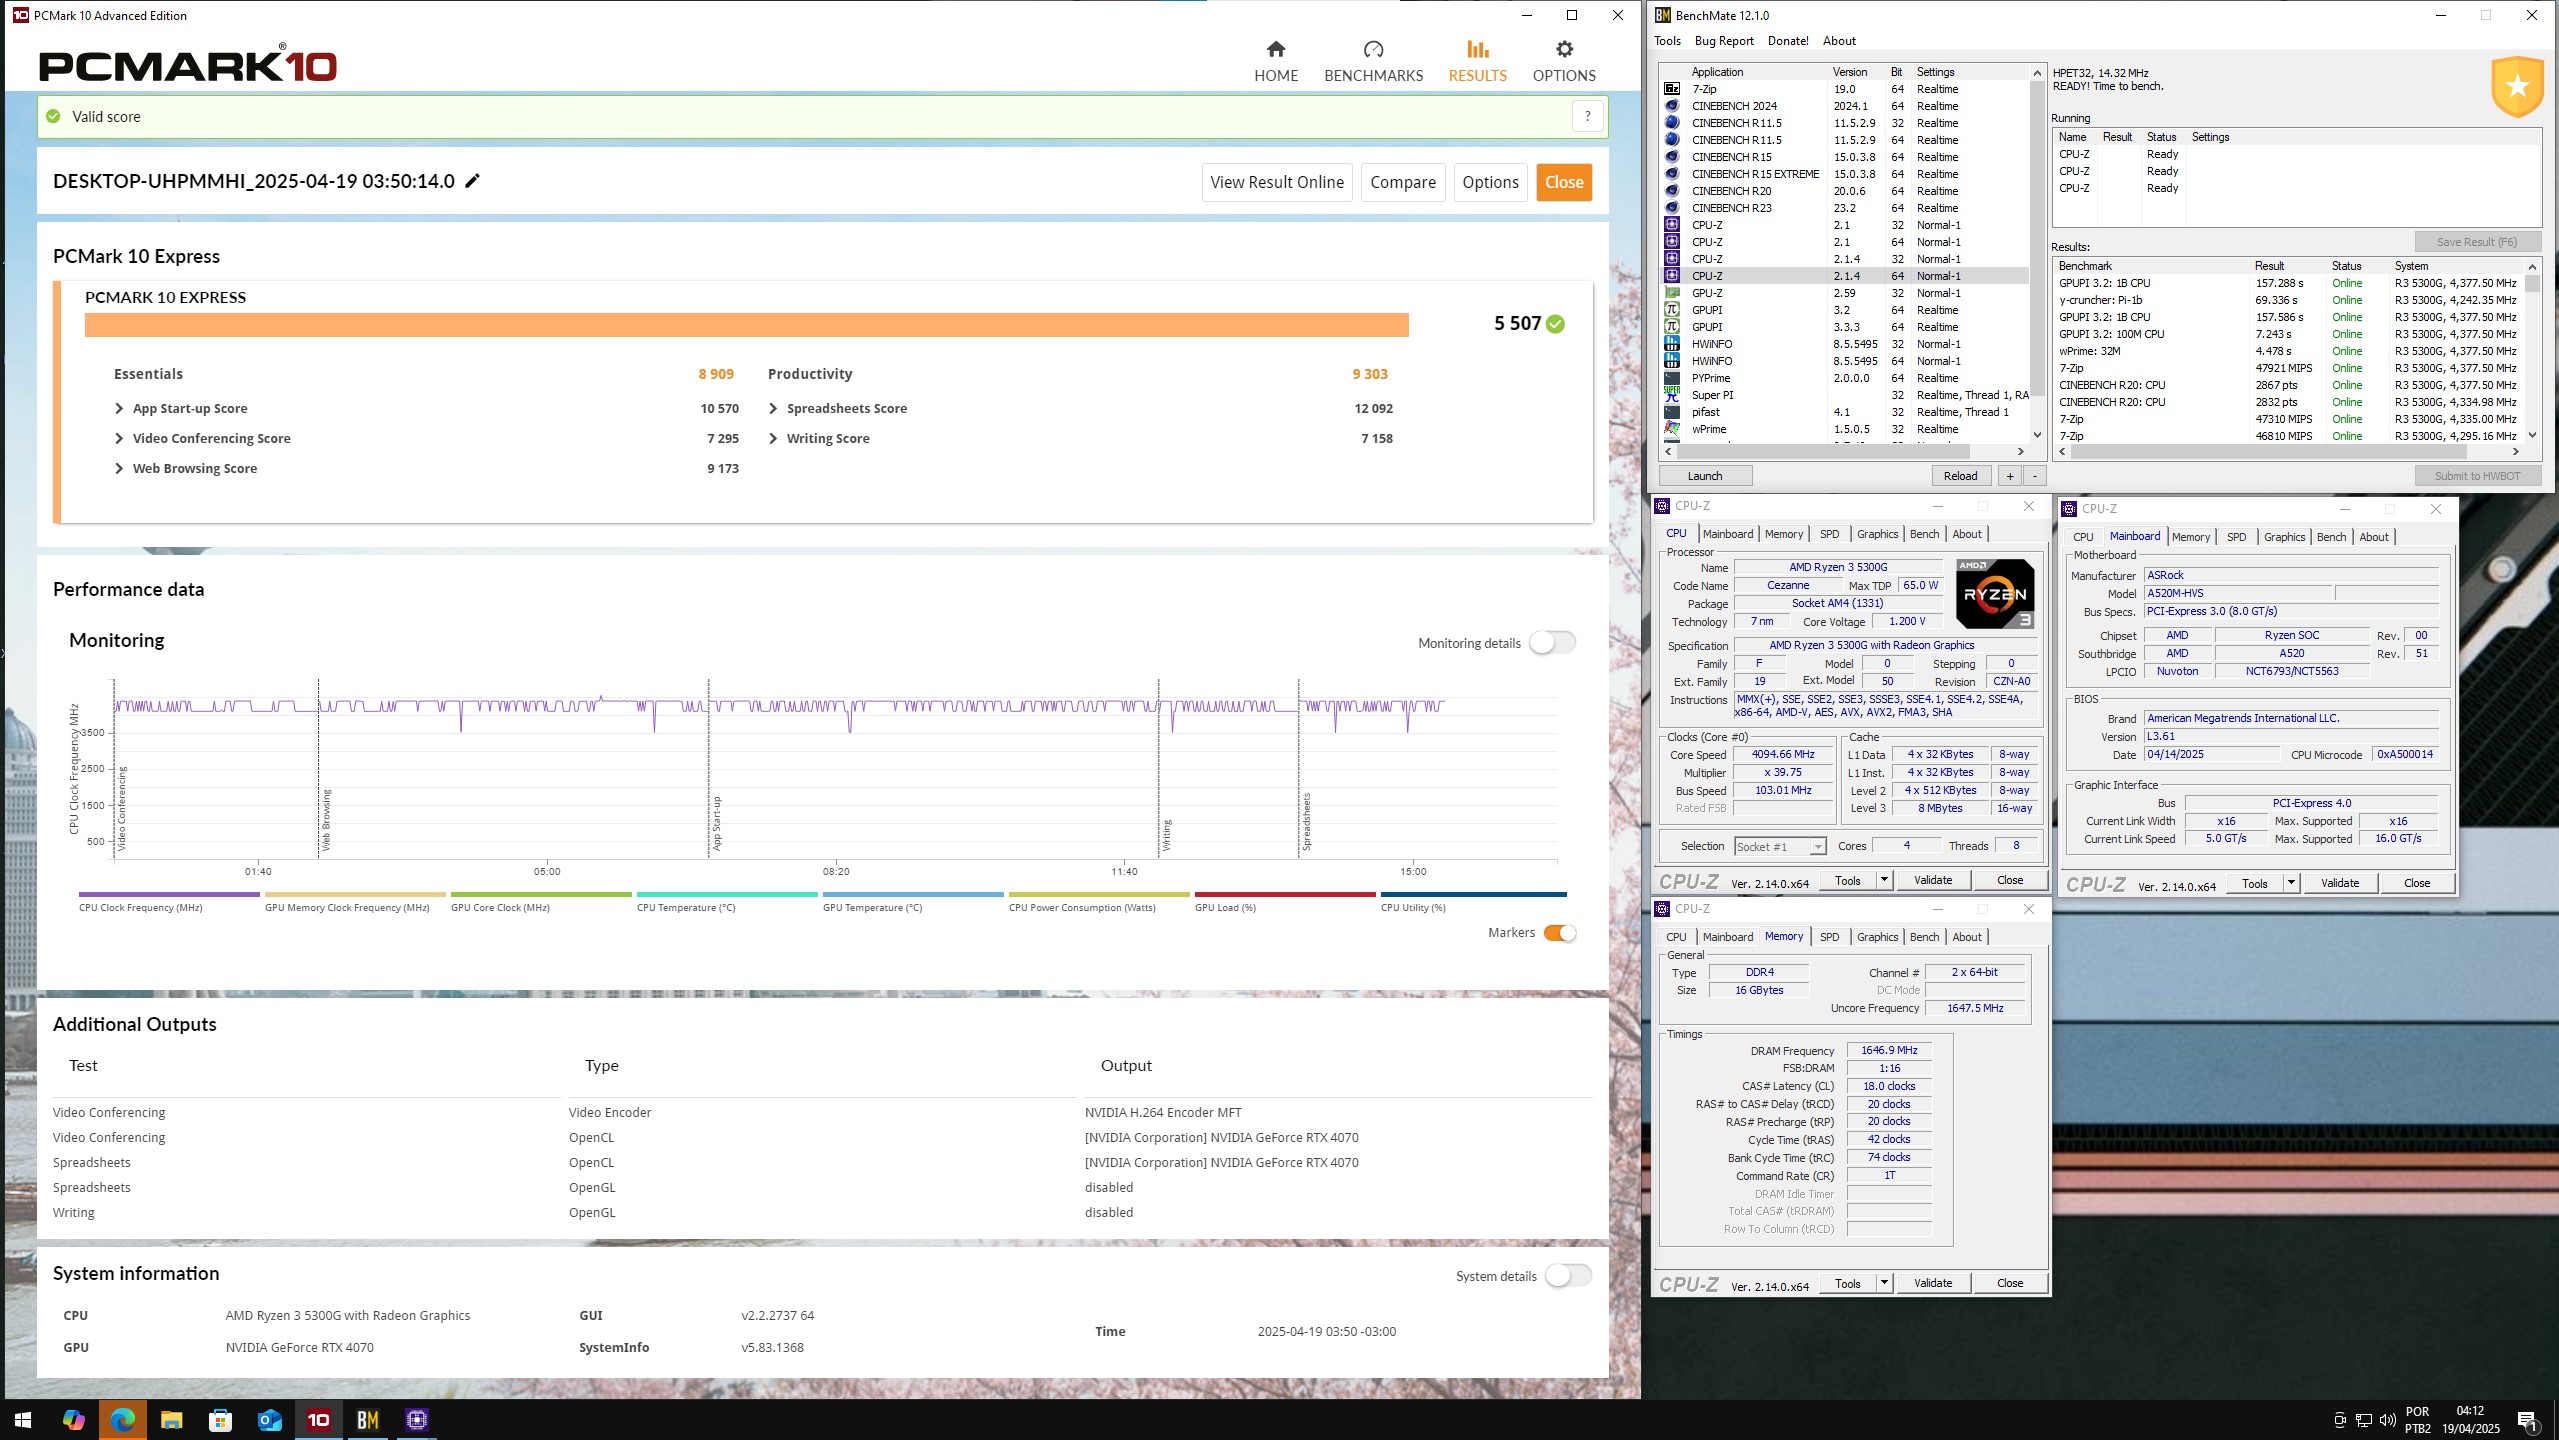Switch to BenchMate taskbar icon

[x=367, y=1420]
